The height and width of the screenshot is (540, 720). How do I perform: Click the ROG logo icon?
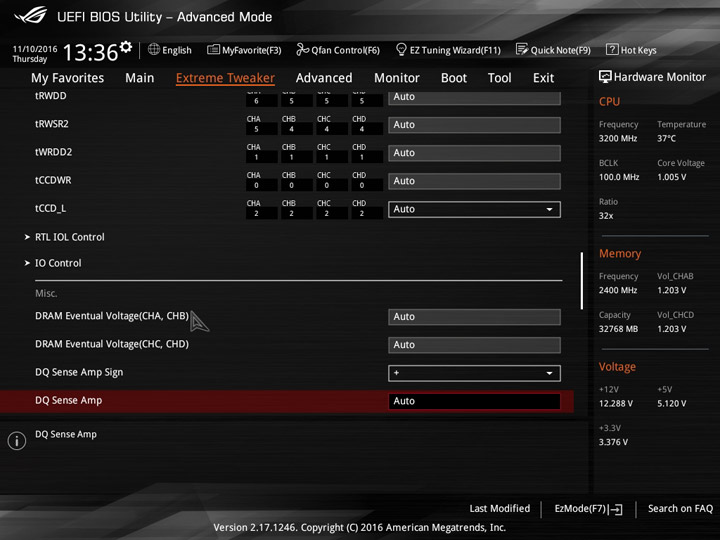point(30,15)
